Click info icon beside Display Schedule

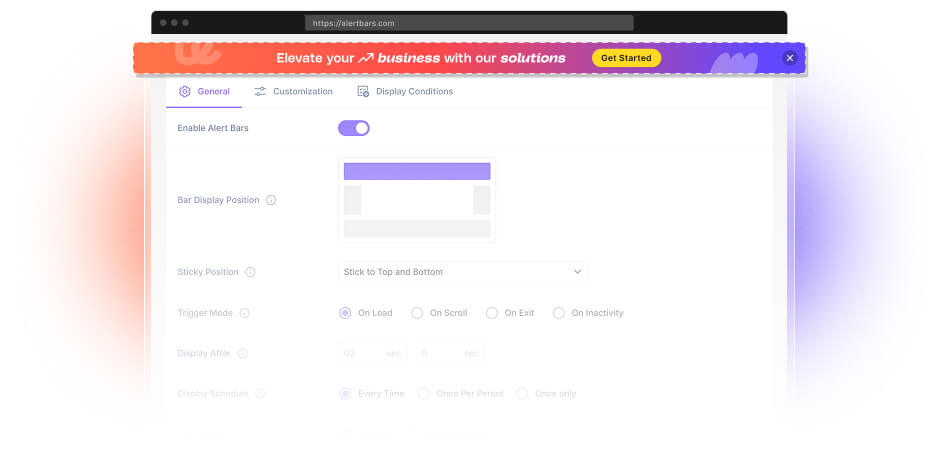coord(260,394)
